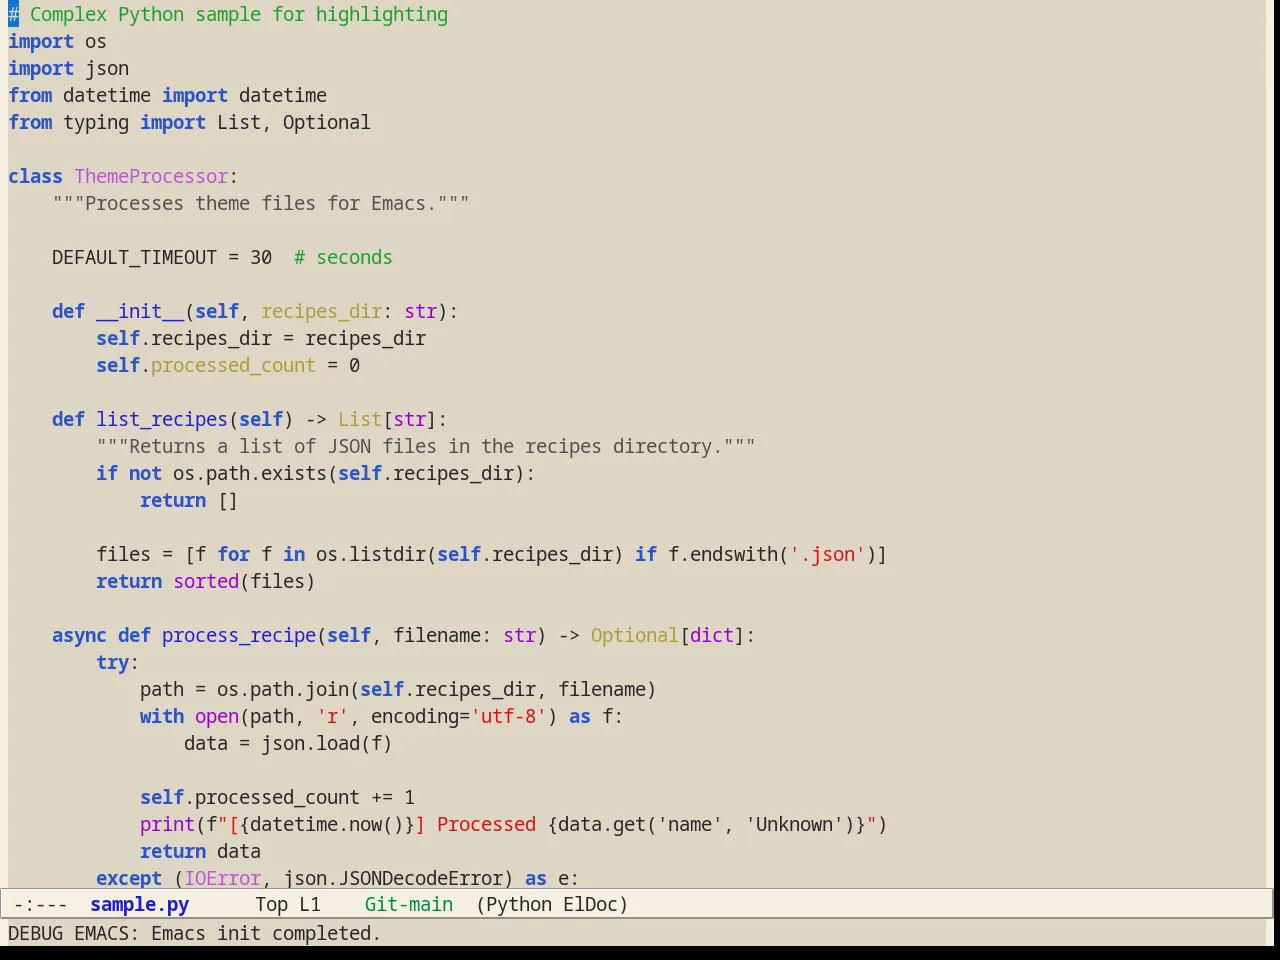
Task: Click the echo area message 'Emacs init completed.'
Action: pyautogui.click(x=266, y=934)
